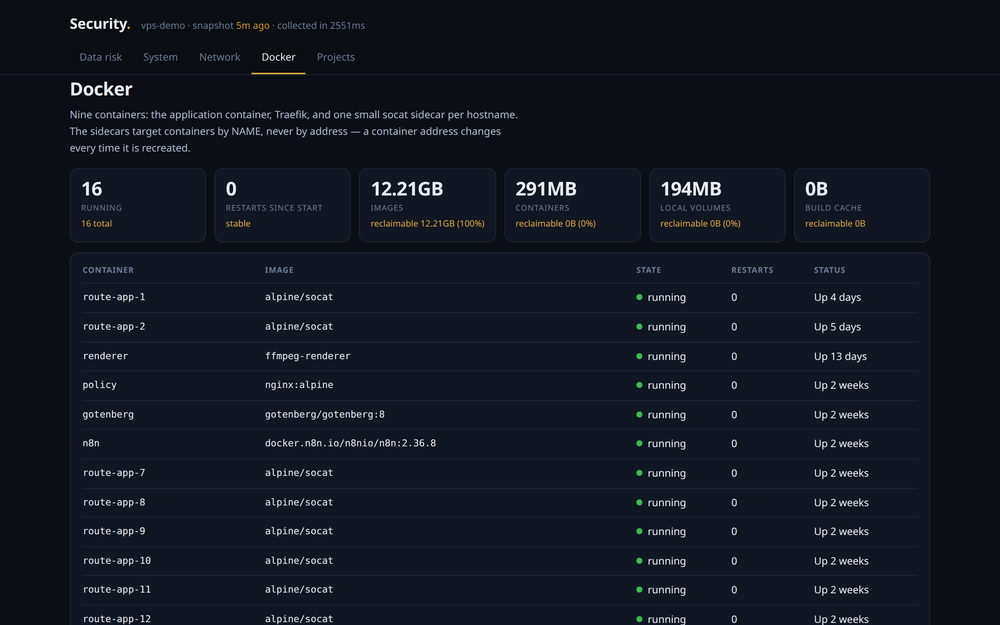1000x625 pixels.
Task: Select the 'Up 13 days' status
Action: (x=840, y=356)
